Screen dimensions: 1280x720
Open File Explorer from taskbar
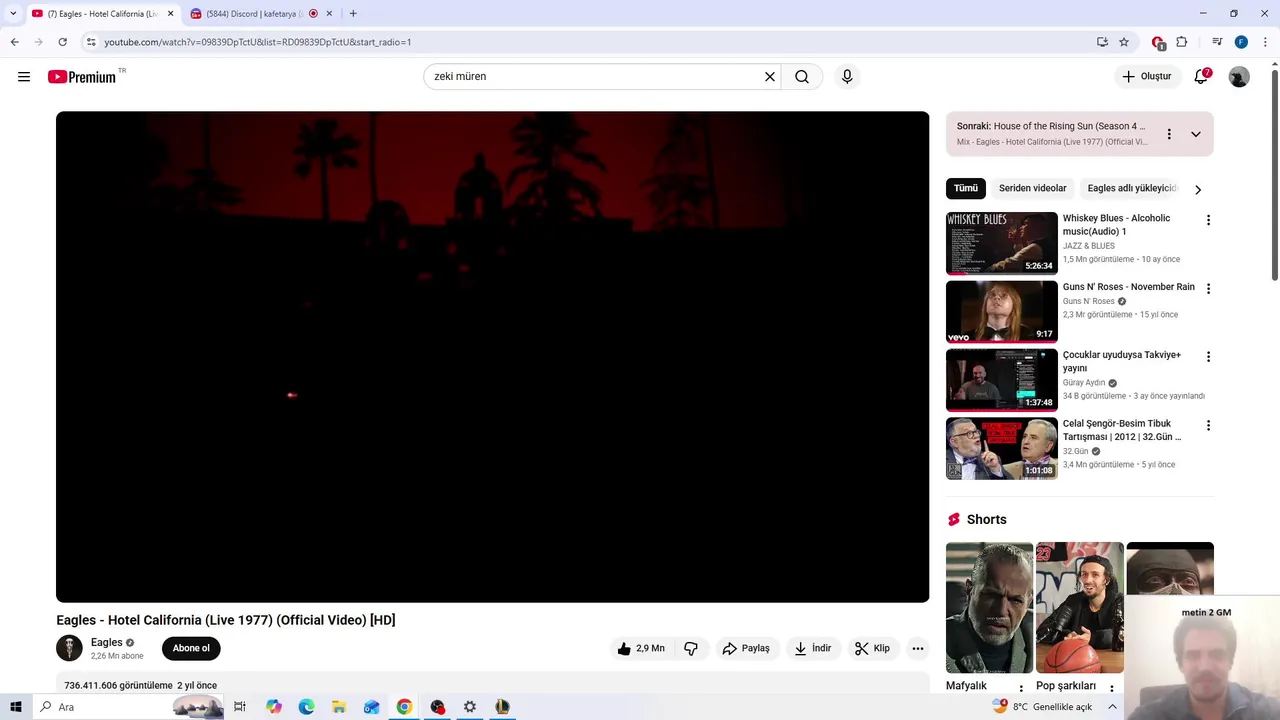pyautogui.click(x=339, y=707)
